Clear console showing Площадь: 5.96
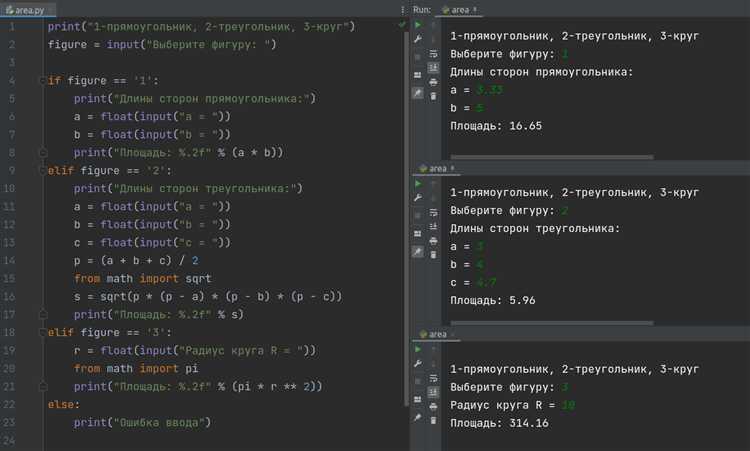This screenshot has width=750, height=451. pos(433,255)
